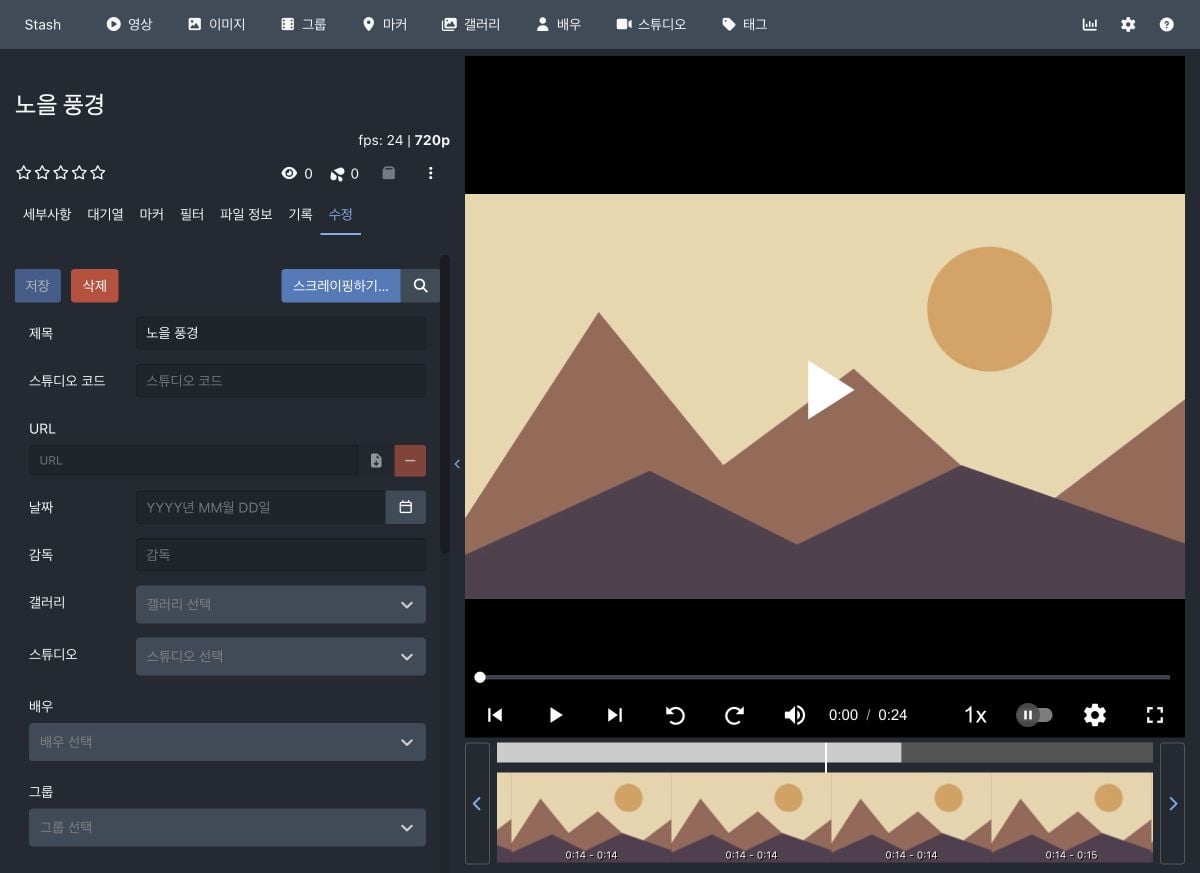1200x873 pixels.
Task: Remove the URL field with minus button
Action: pyautogui.click(x=410, y=461)
